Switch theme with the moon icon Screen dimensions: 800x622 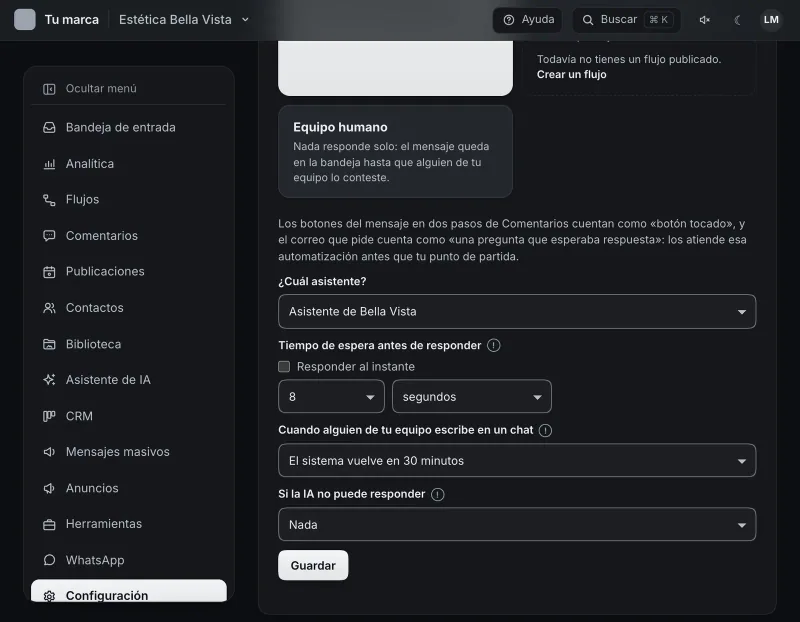coord(737,20)
